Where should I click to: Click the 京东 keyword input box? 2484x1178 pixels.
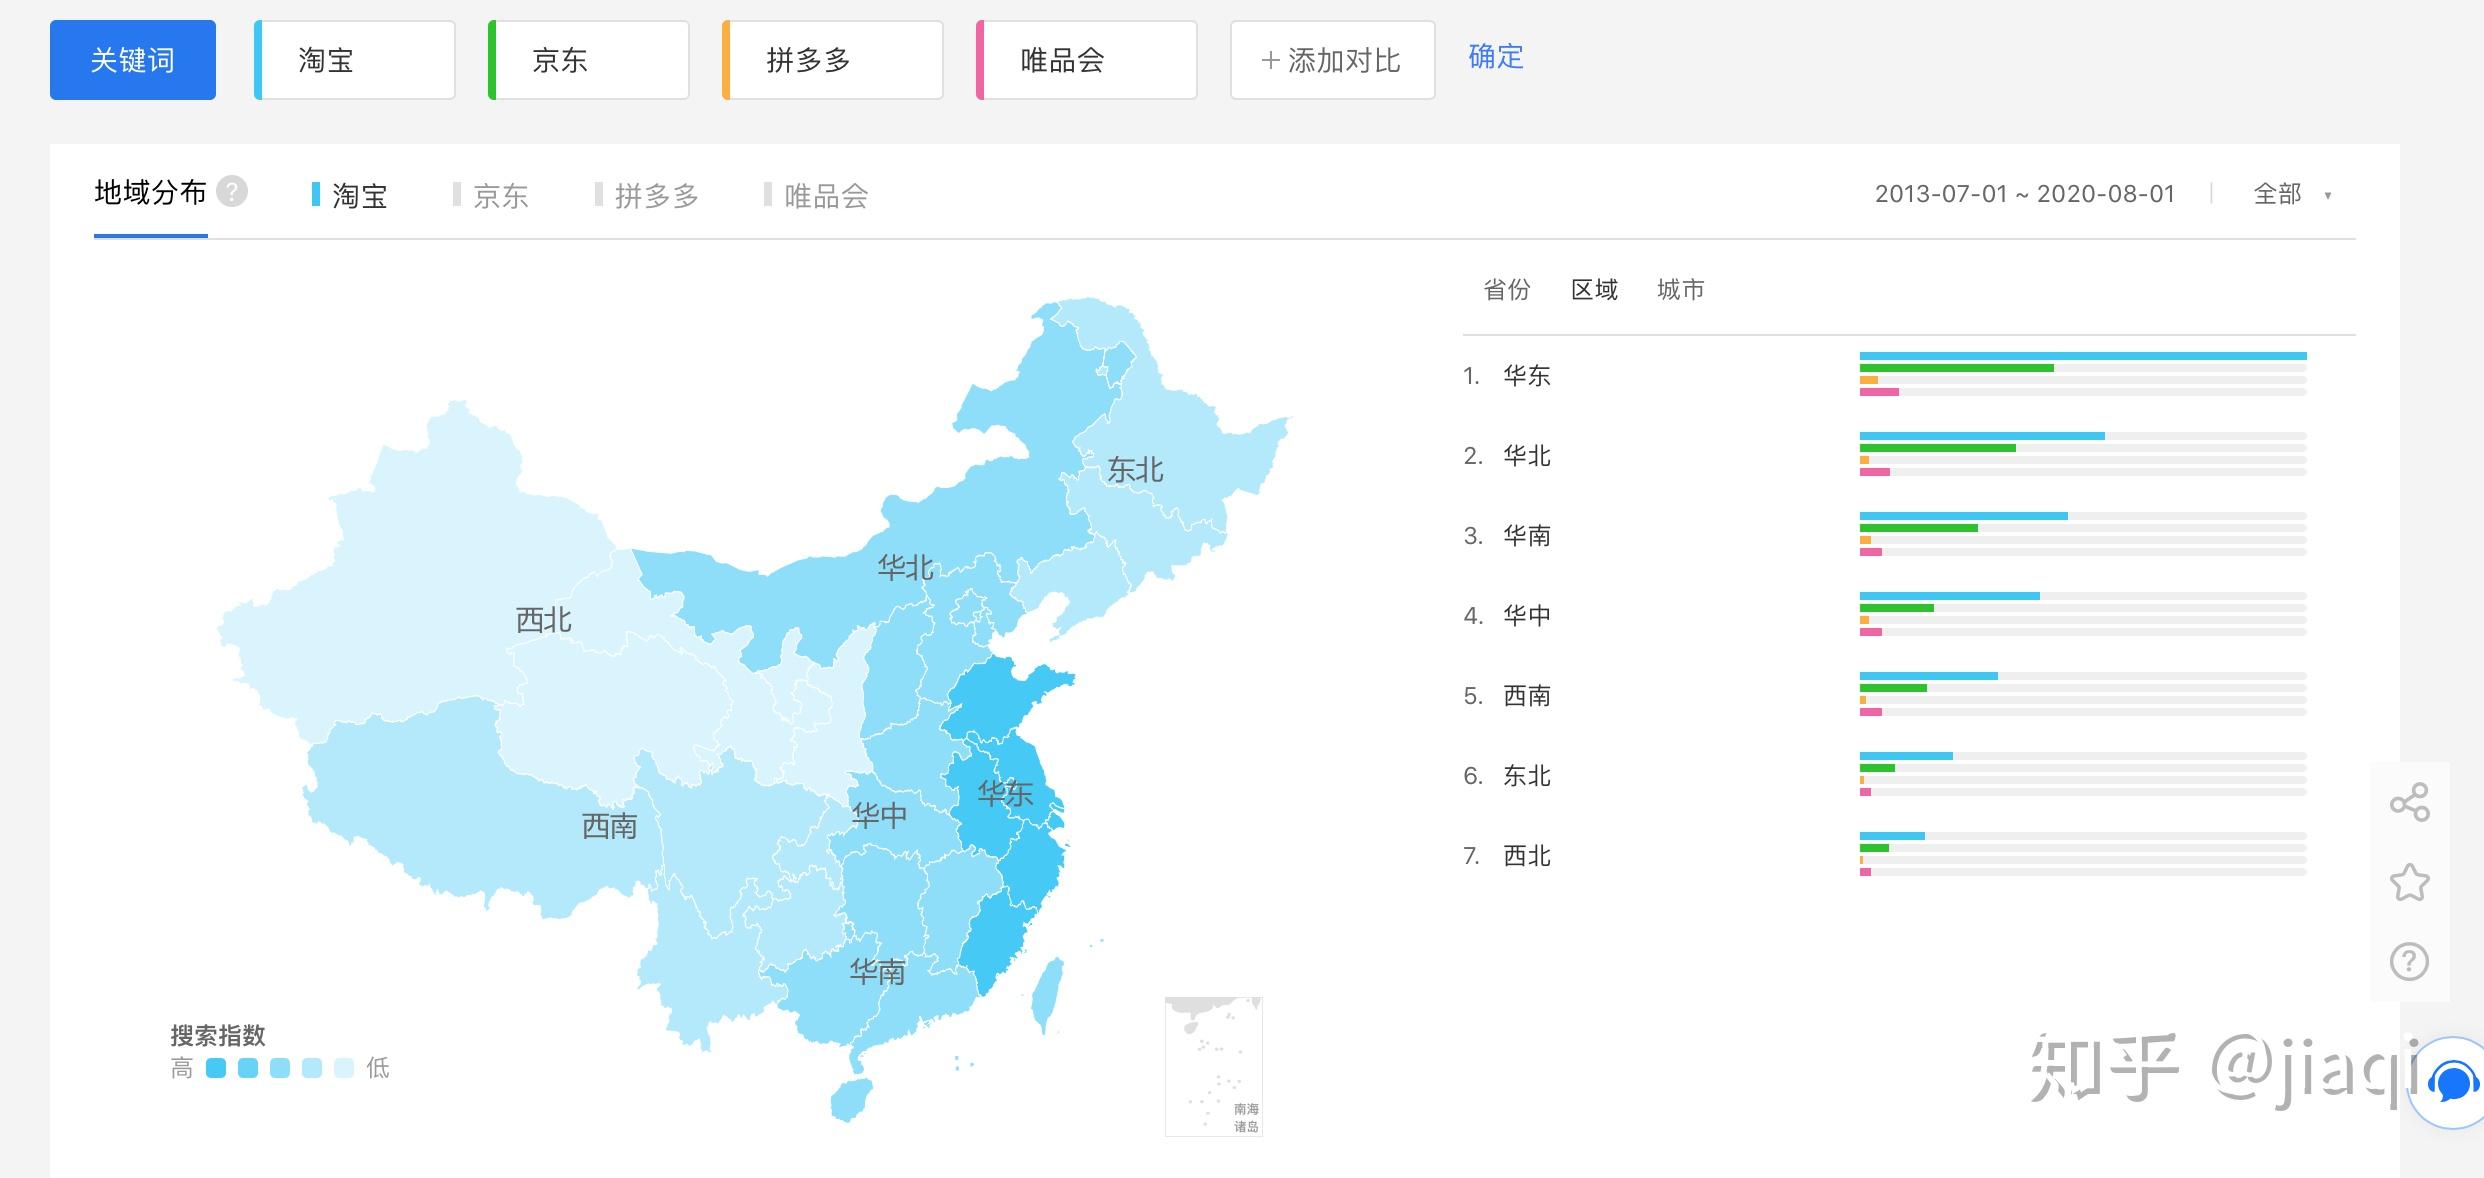click(589, 60)
